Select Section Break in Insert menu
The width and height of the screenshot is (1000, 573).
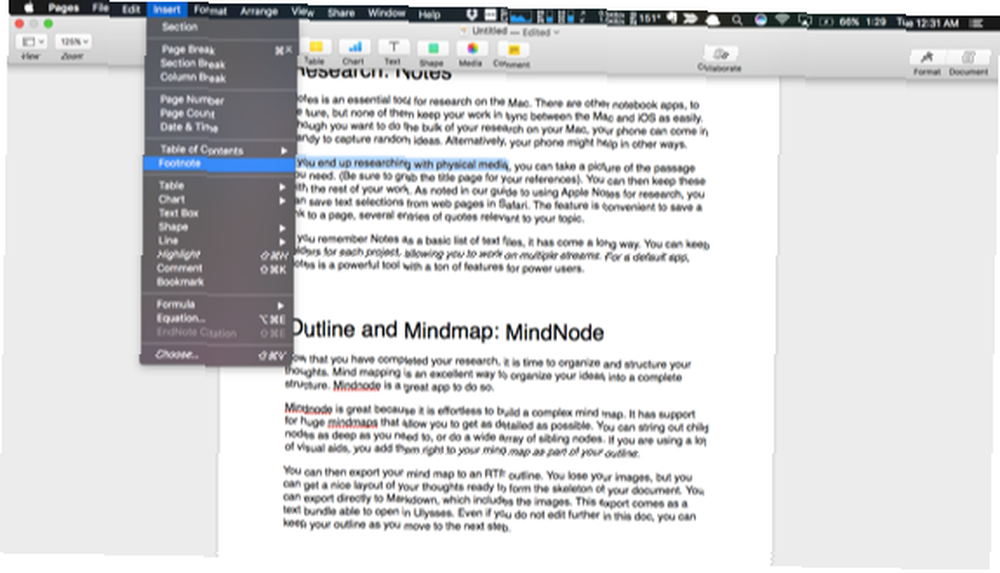point(220,63)
